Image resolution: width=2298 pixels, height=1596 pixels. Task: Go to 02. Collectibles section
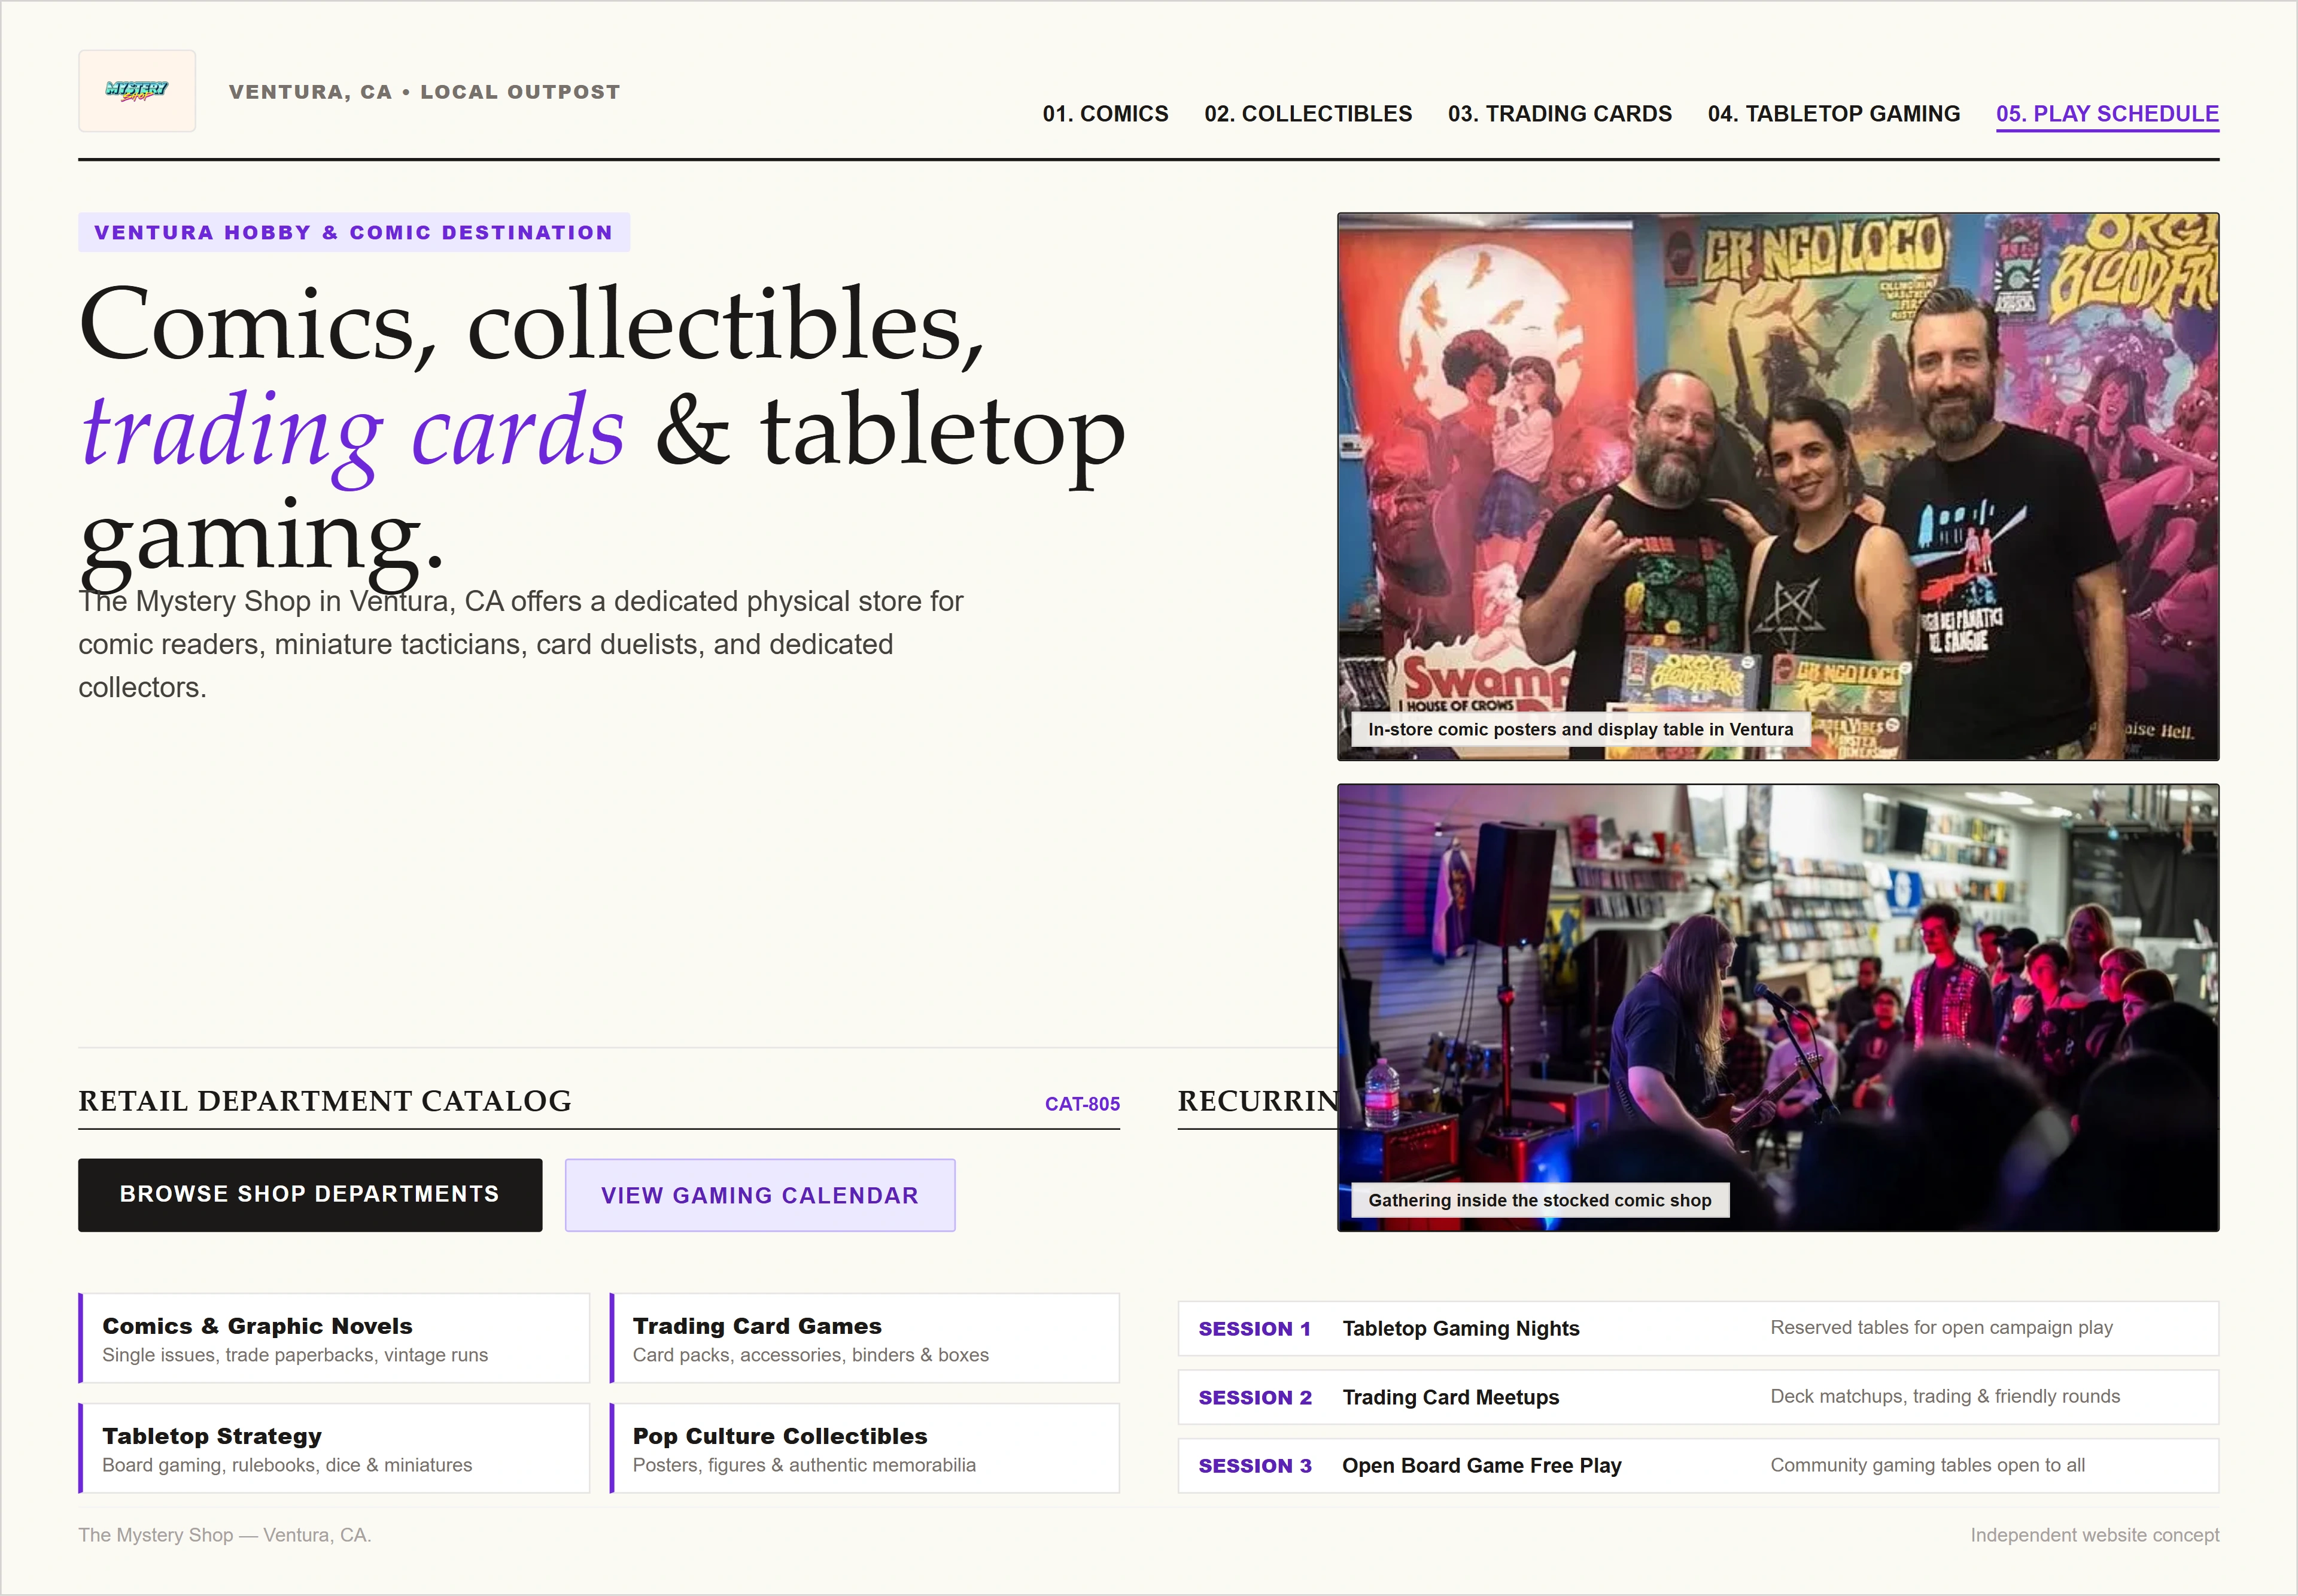coord(1308,114)
